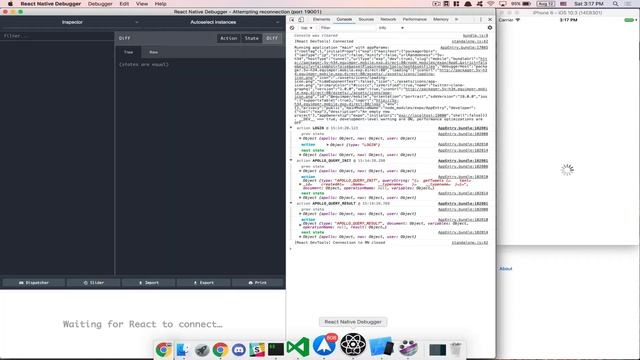
Task: Expand the {type: "LOGIN"} action object
Action: (x=327, y=144)
